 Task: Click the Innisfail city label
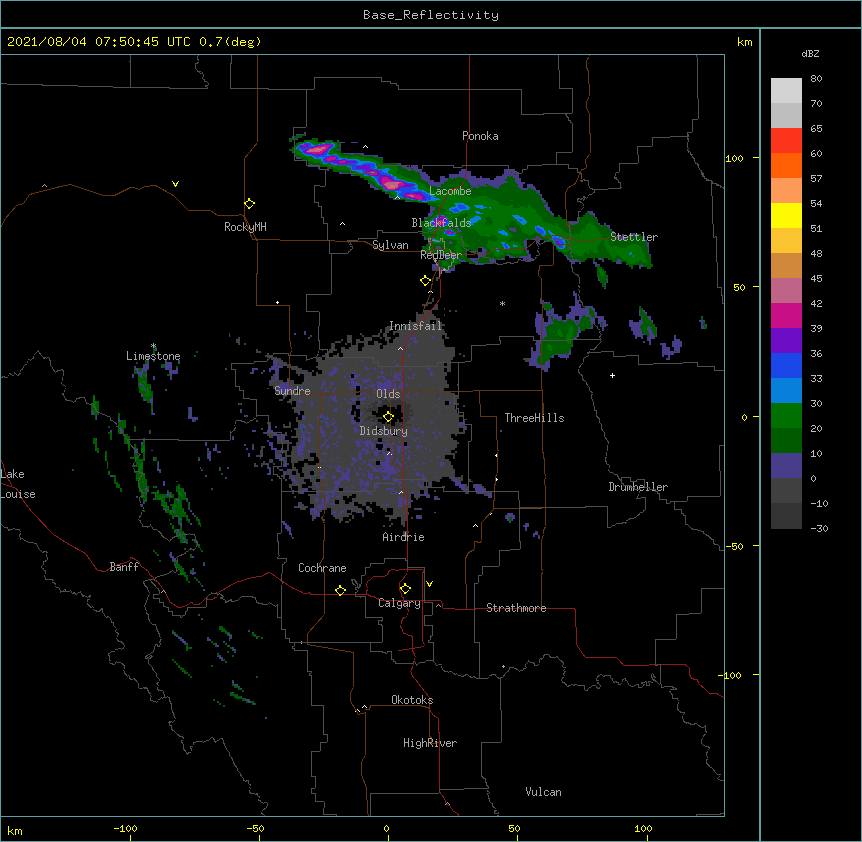click(416, 326)
